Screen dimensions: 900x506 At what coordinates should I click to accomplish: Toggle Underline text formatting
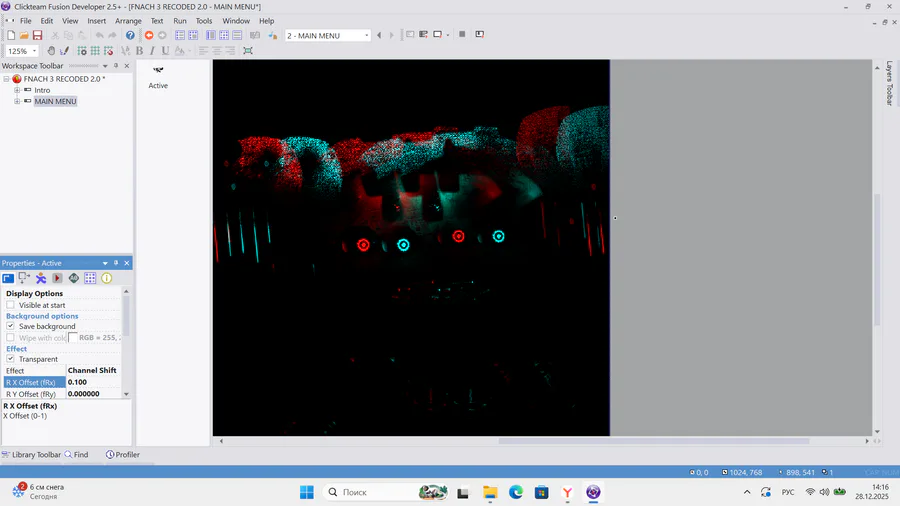tap(165, 51)
